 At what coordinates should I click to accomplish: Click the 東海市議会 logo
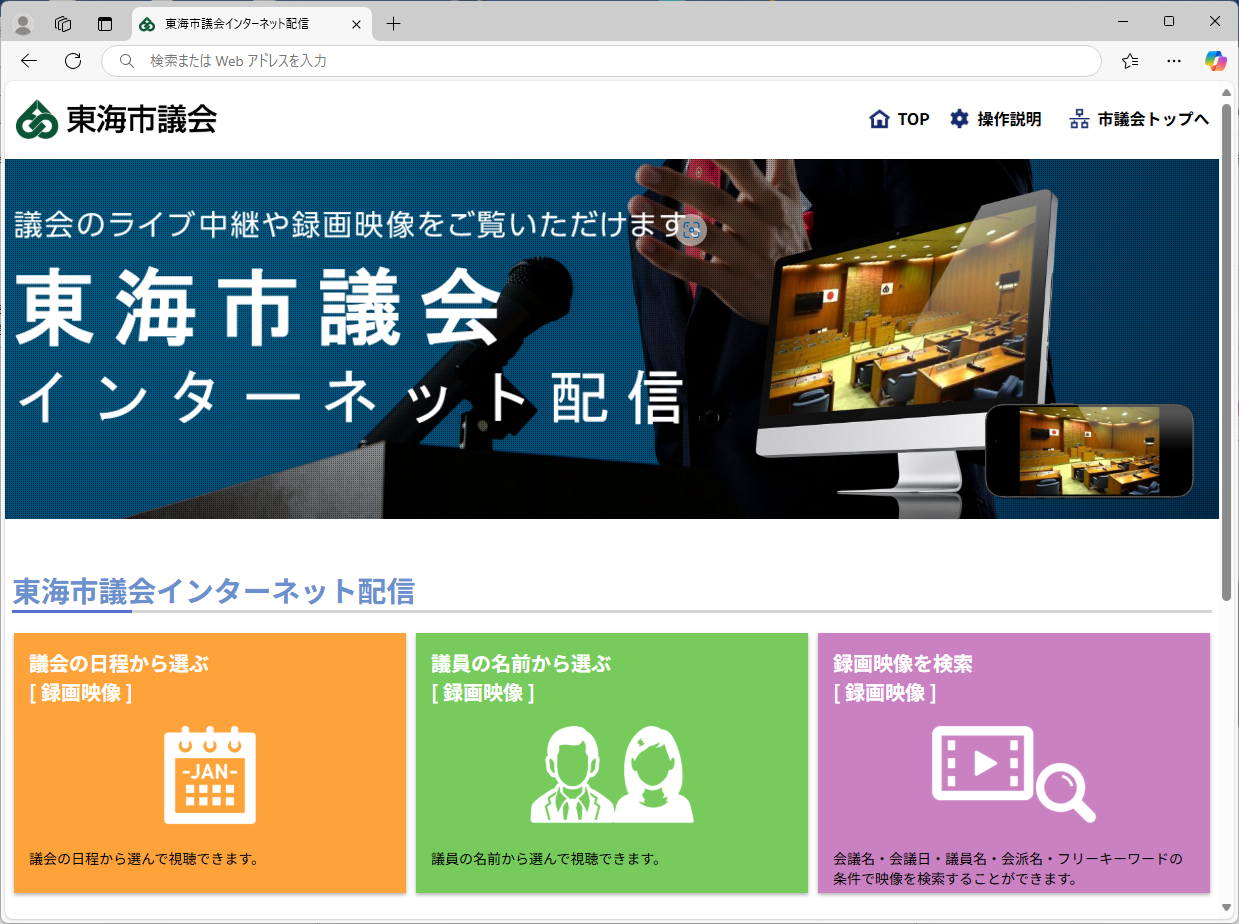(116, 120)
